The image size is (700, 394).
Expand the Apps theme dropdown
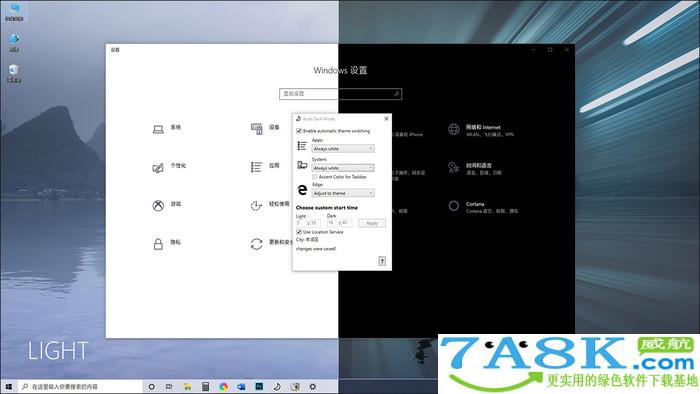click(x=343, y=149)
